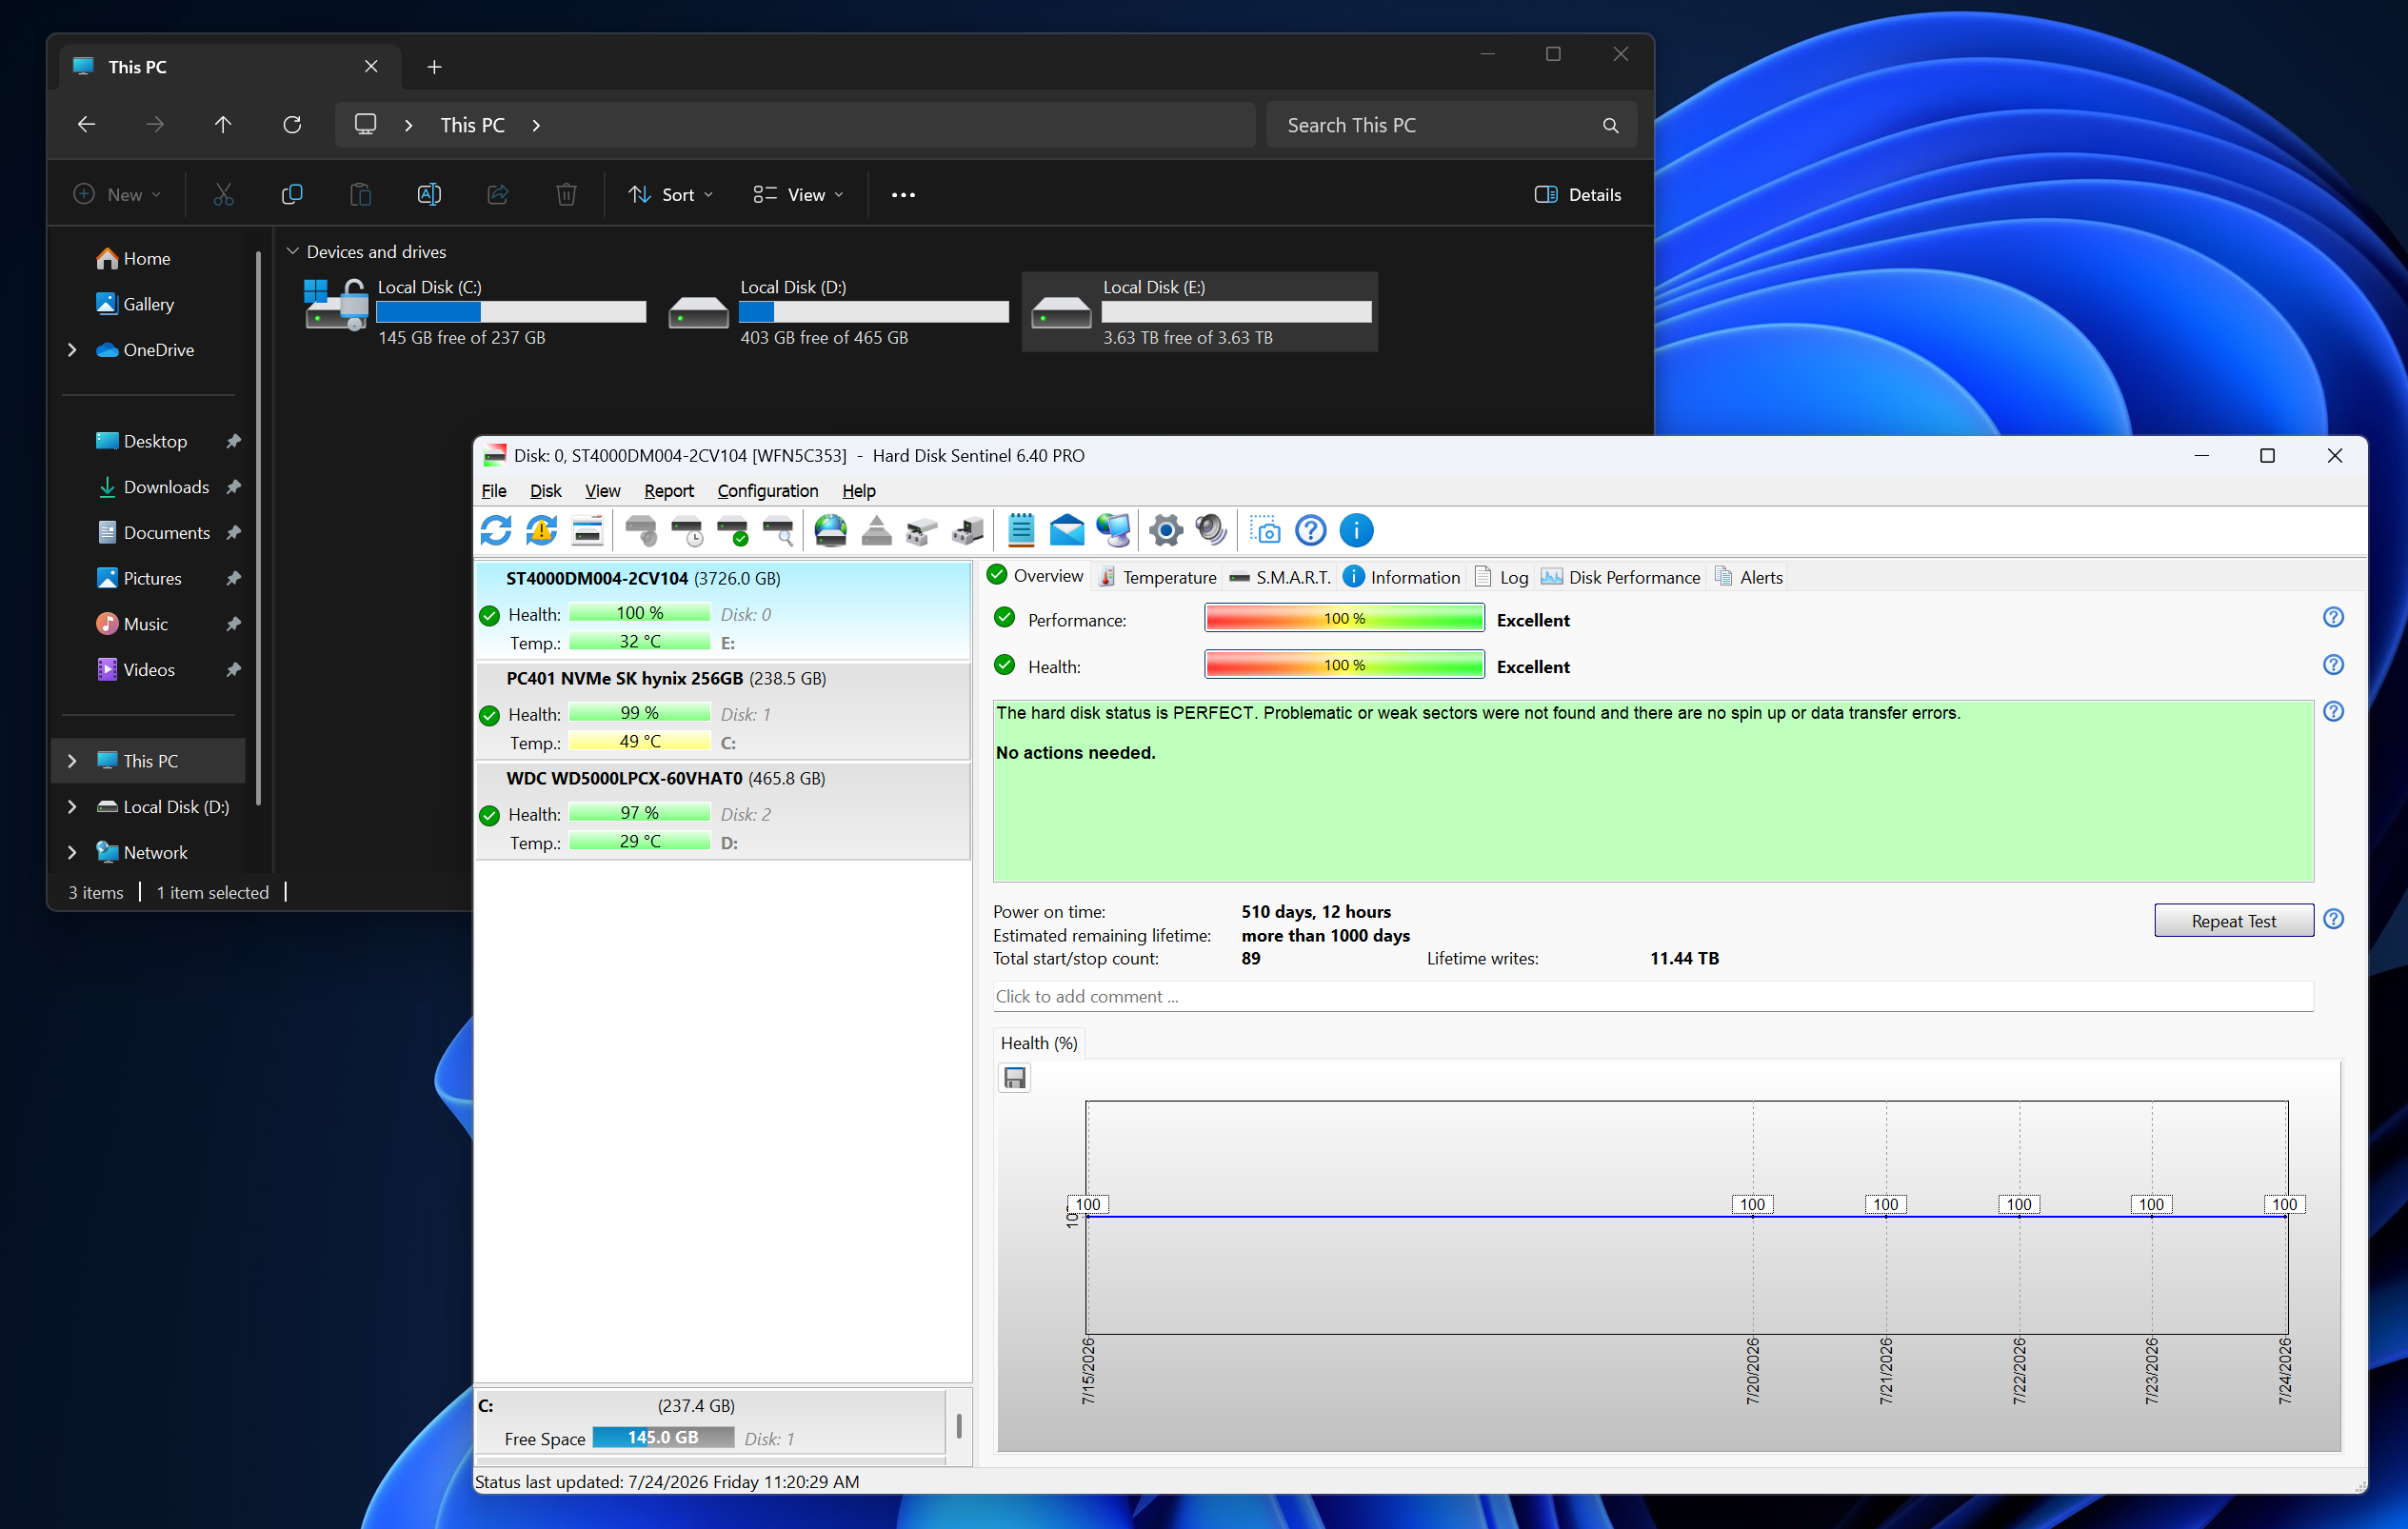
Task: Click the speaker sound icon in Sentinel toolbar
Action: (1211, 530)
